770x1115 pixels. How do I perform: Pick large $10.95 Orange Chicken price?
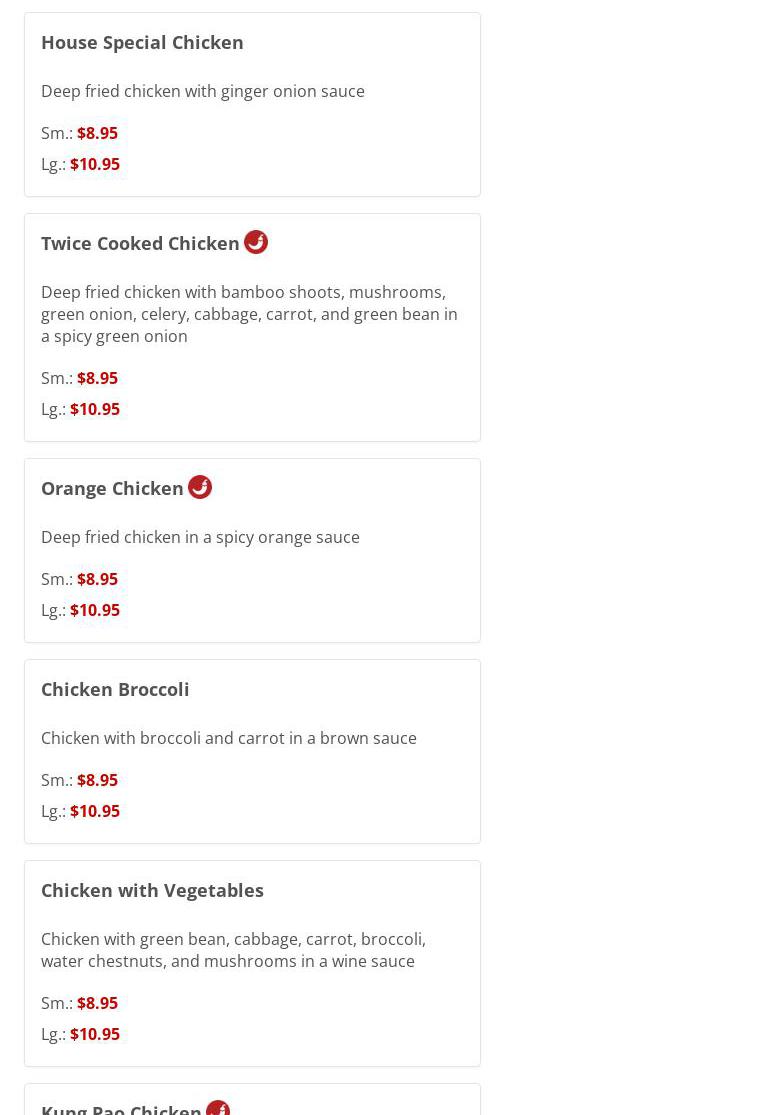pos(95,611)
